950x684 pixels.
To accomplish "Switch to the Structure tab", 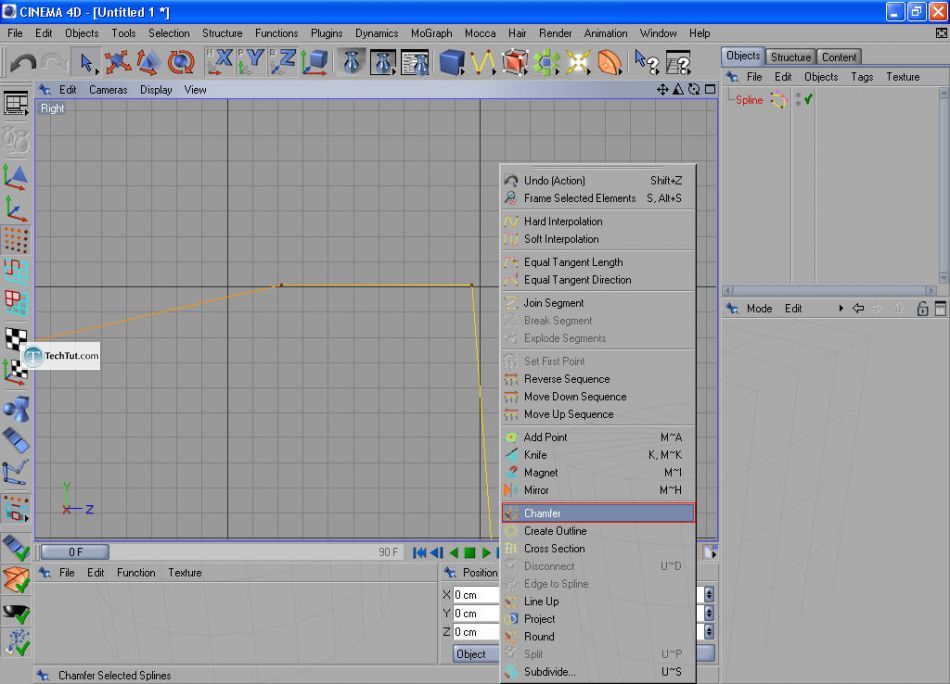I will pos(790,57).
